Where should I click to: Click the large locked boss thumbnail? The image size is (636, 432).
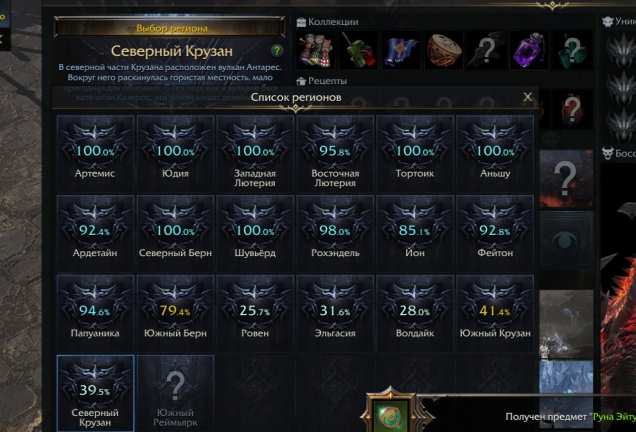tap(566, 178)
